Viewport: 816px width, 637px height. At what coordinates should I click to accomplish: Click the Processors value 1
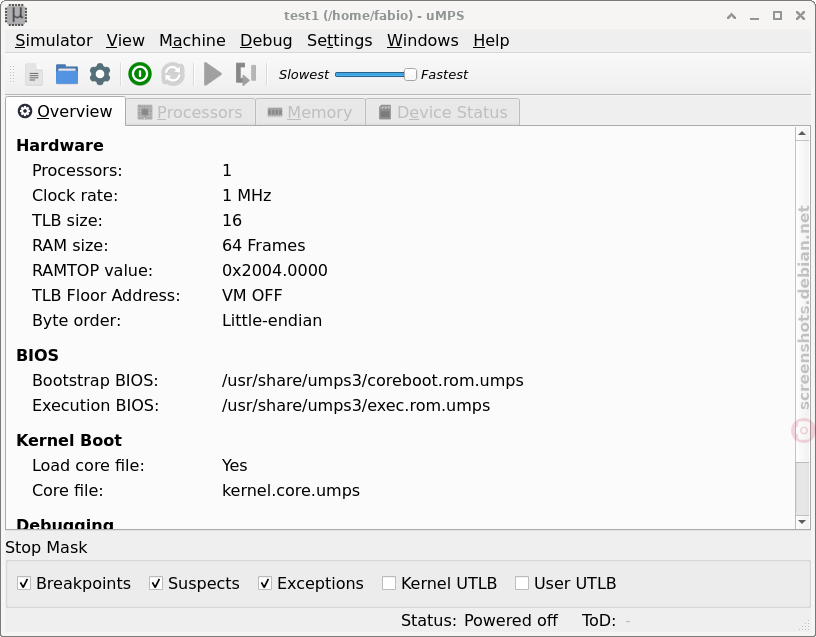[x=227, y=170]
